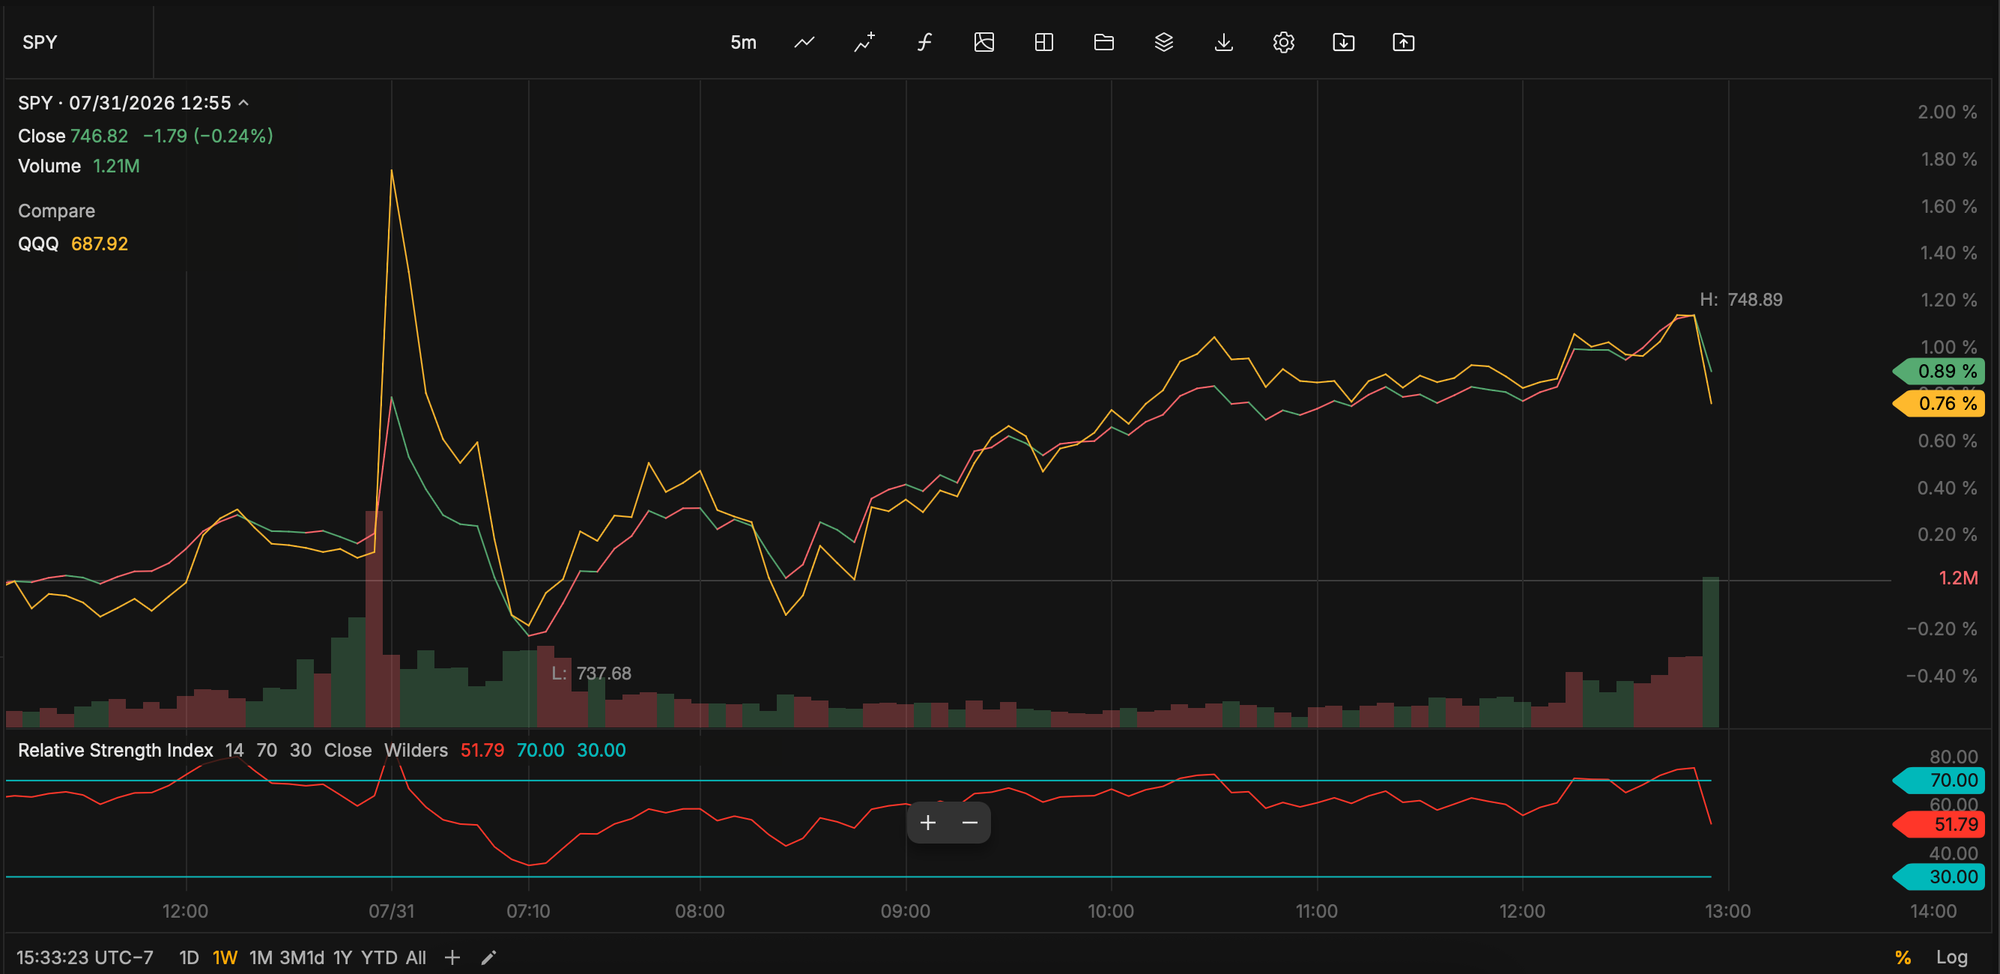Image resolution: width=2000 pixels, height=974 pixels.
Task: Click the import chart icon
Action: click(x=1344, y=42)
